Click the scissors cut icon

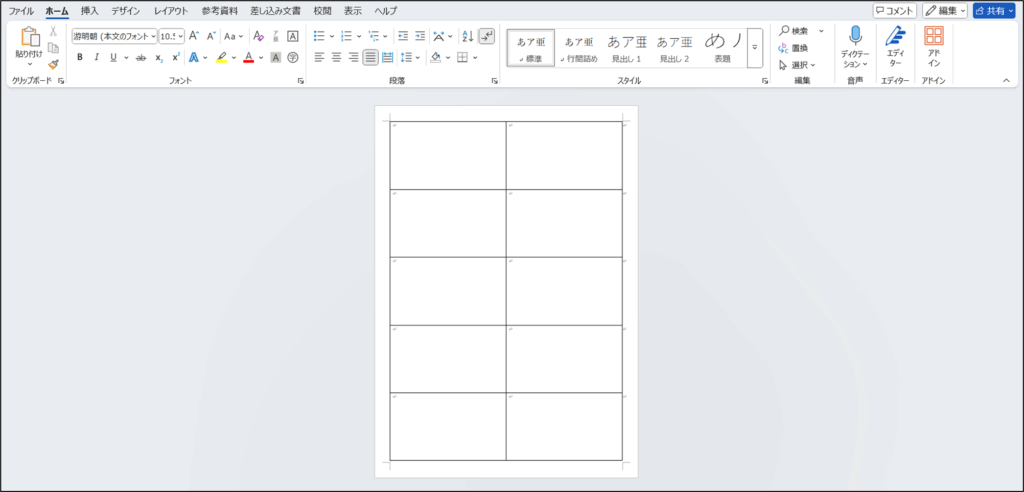[x=54, y=31]
